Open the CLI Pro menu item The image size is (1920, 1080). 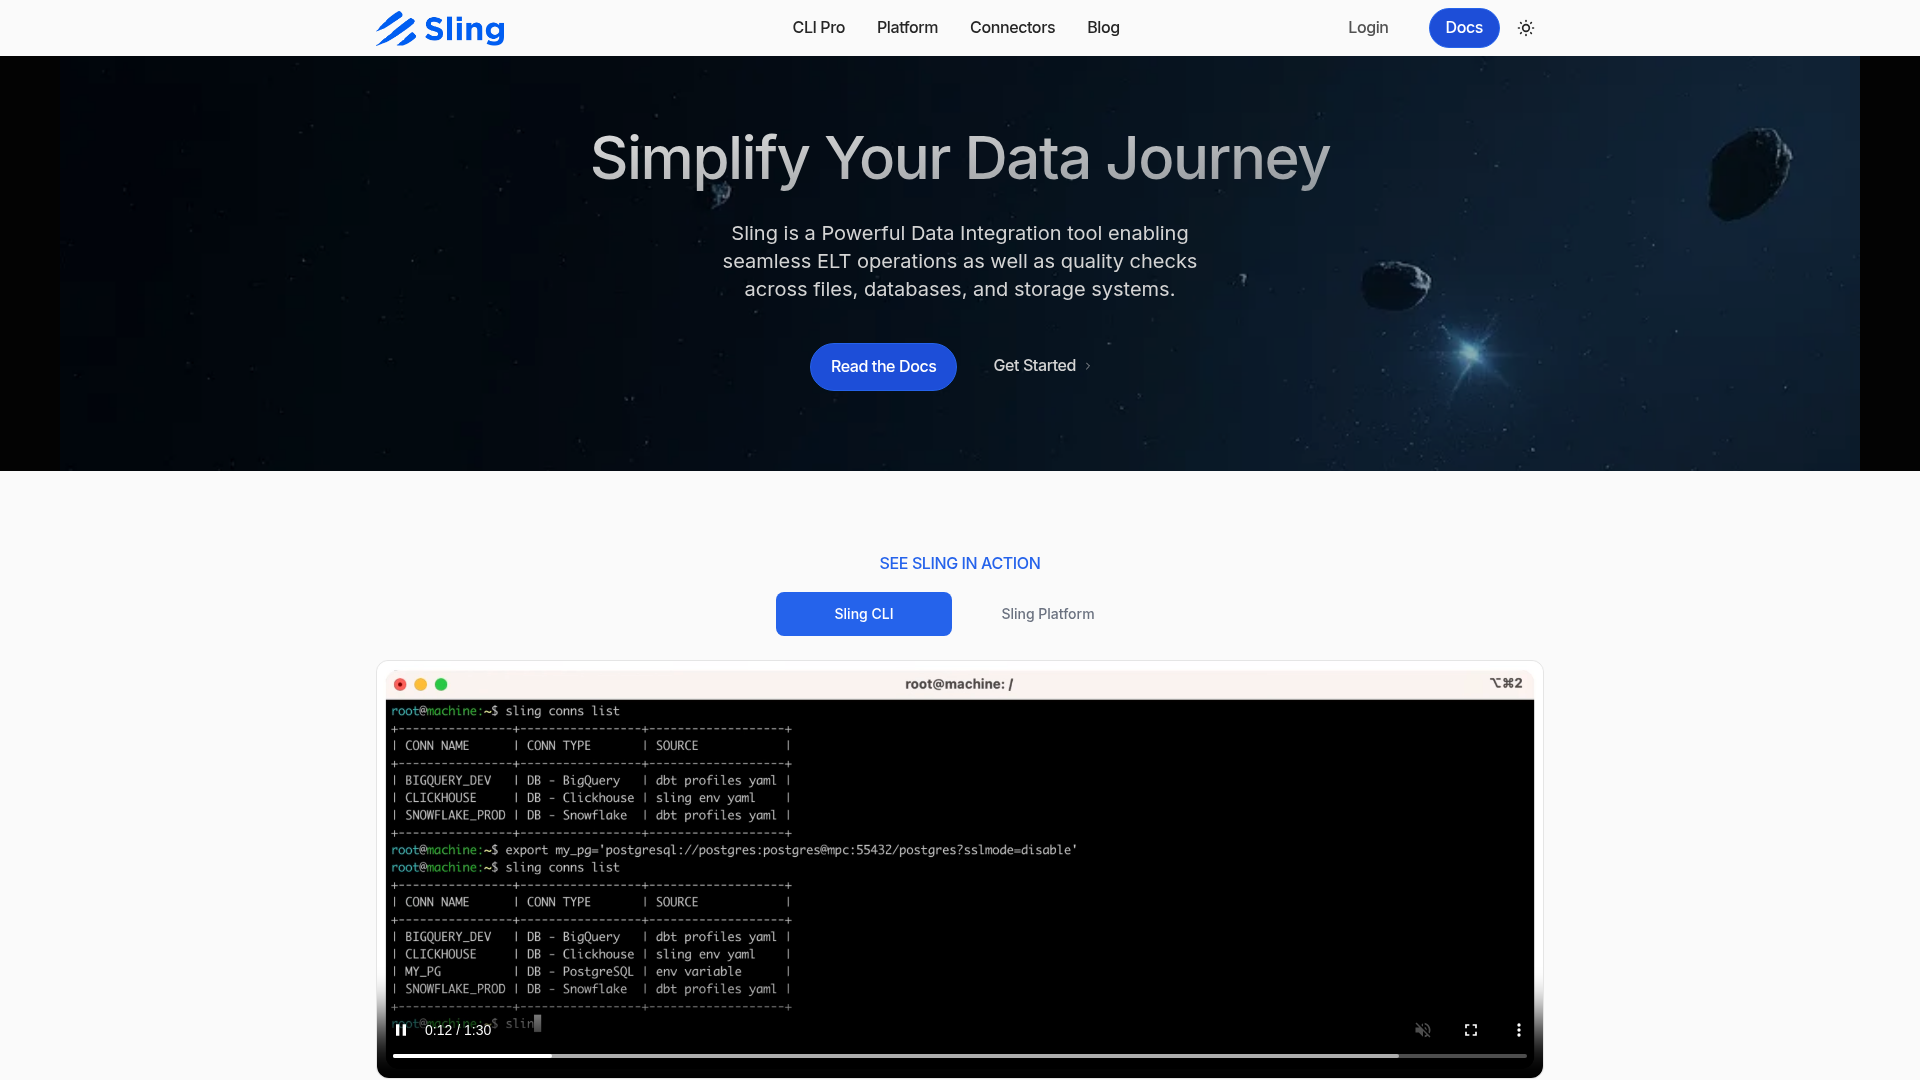pos(818,28)
